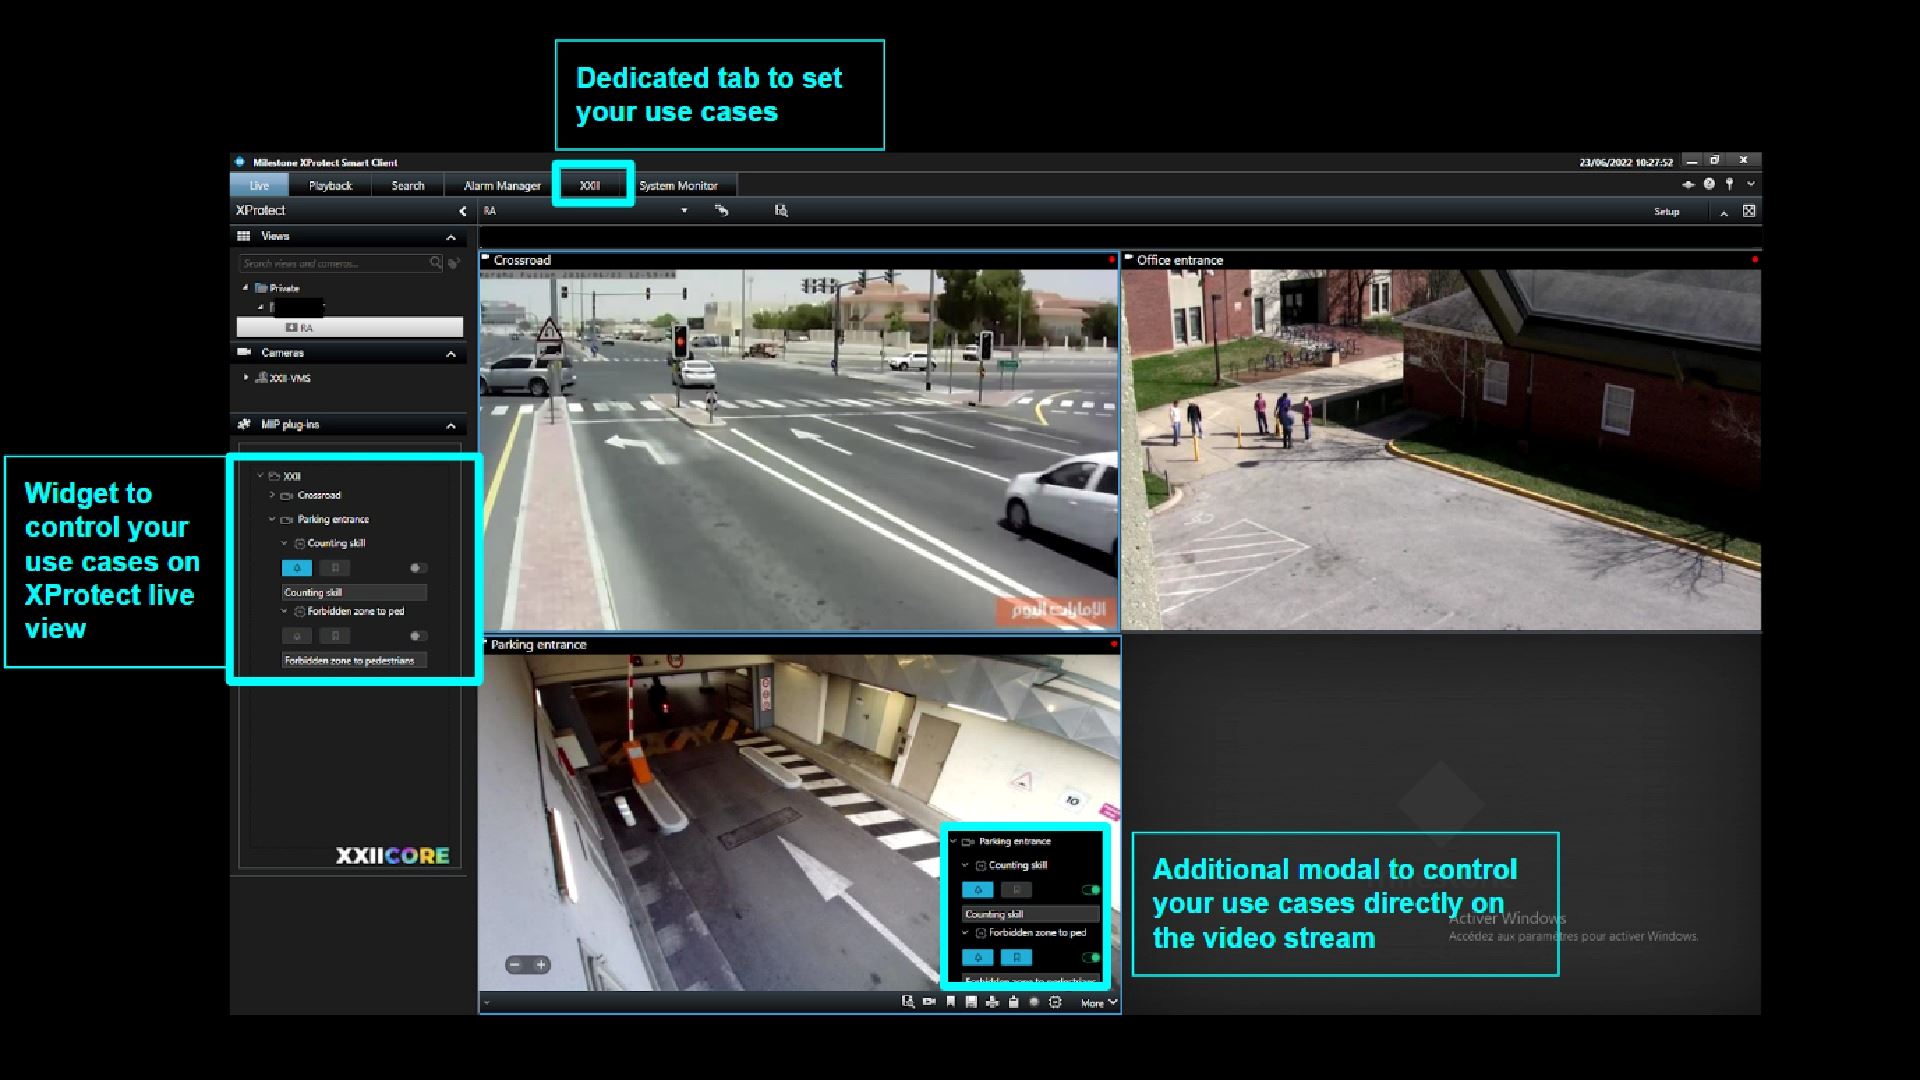
Task: Click Forbidden zone bookmark button in widget
Action: pyautogui.click(x=335, y=636)
